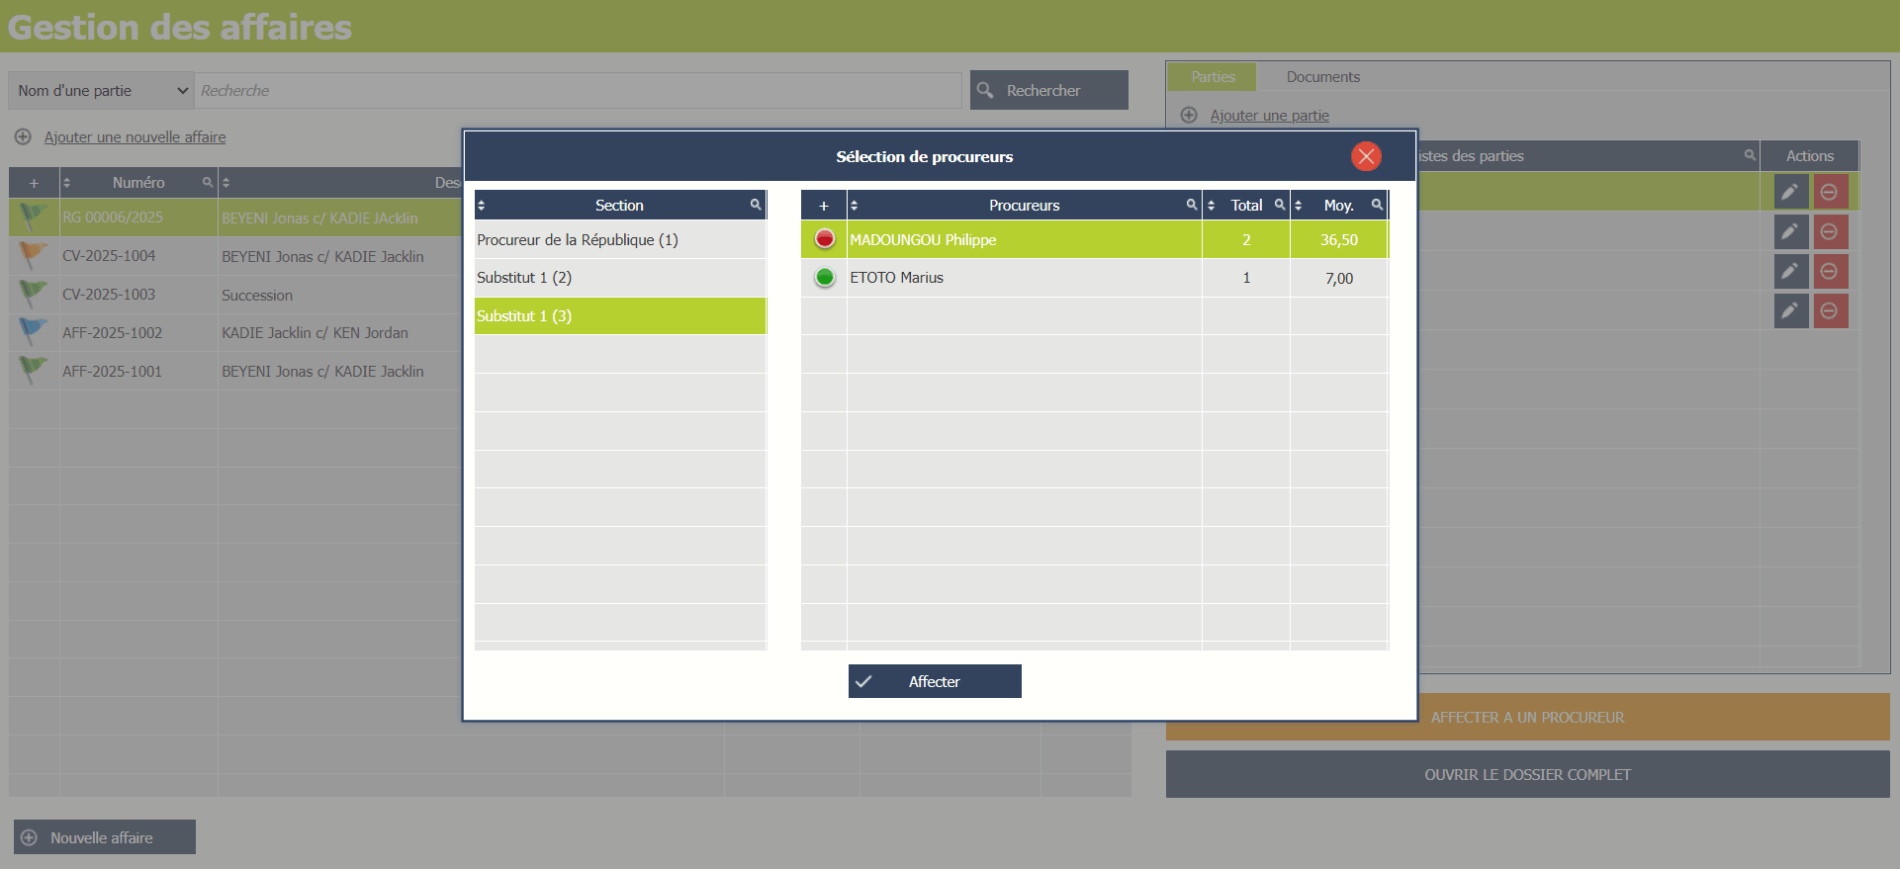Click the pencil edit icon in first Actions row
This screenshot has height=869, width=1900.
(1790, 192)
